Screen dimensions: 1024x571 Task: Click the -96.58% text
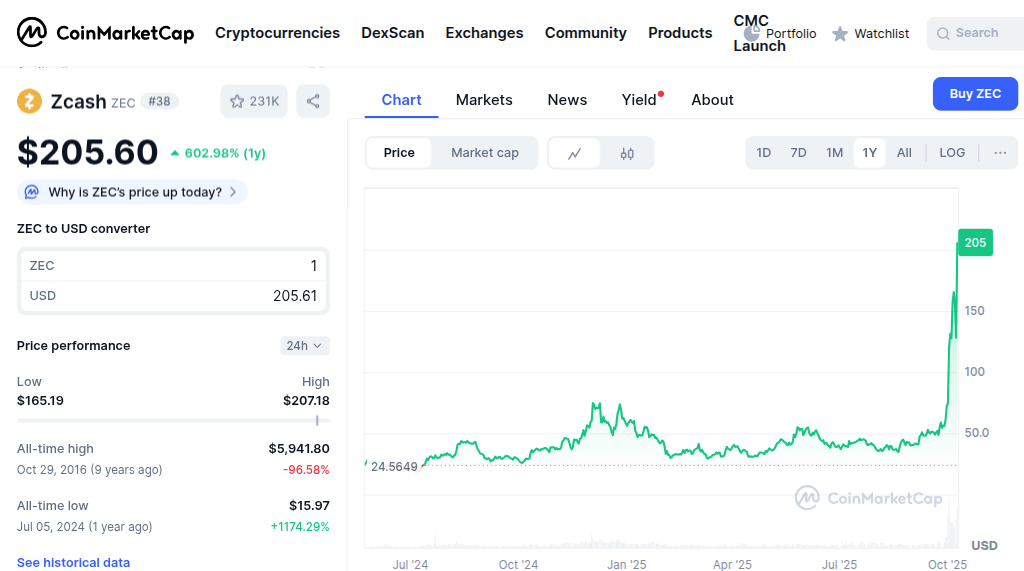coord(306,470)
